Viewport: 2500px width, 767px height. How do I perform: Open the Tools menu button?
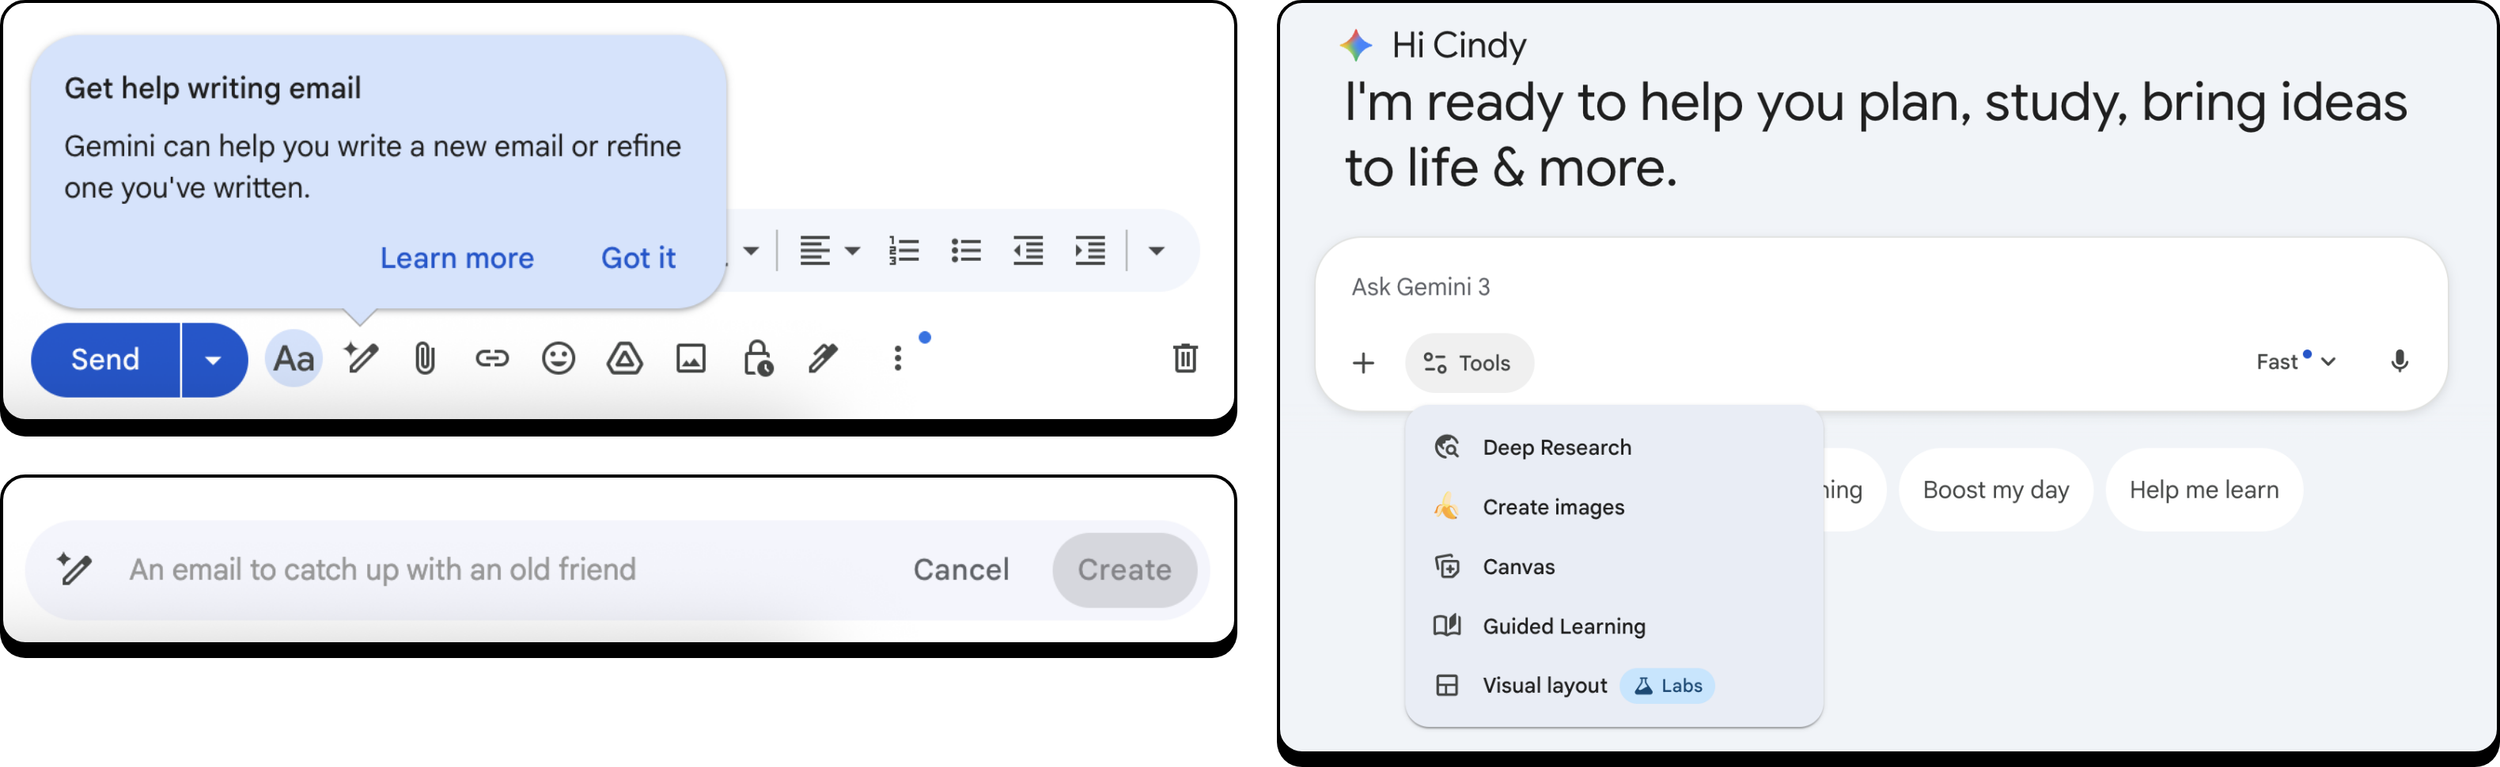[x=1468, y=363]
